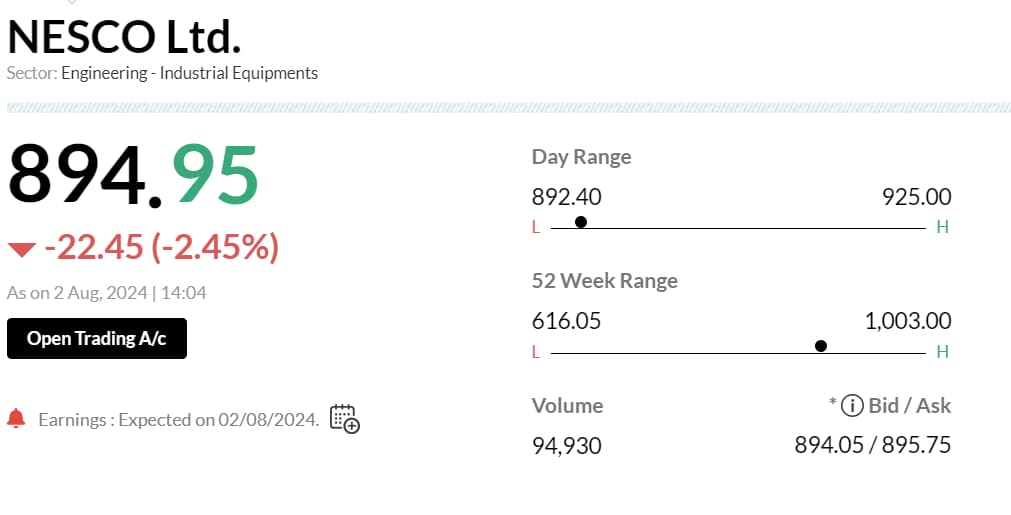Click the NESCO Ltd. company title
This screenshot has width=1011, height=515.
click(x=124, y=37)
